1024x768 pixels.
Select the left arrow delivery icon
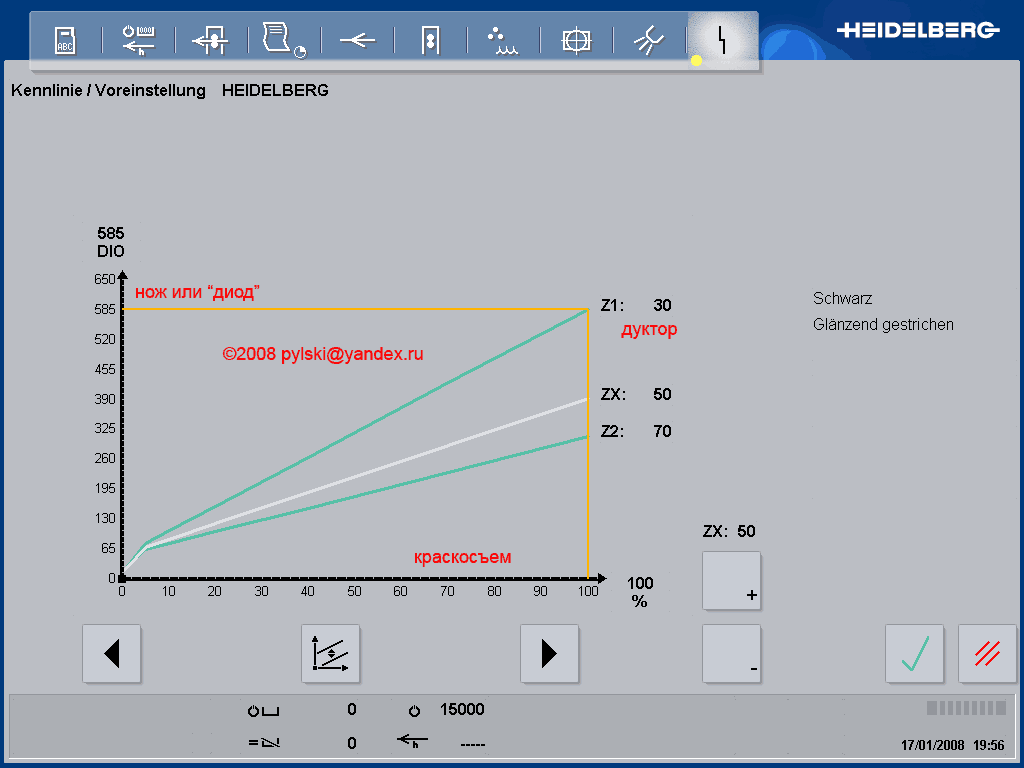click(357, 40)
